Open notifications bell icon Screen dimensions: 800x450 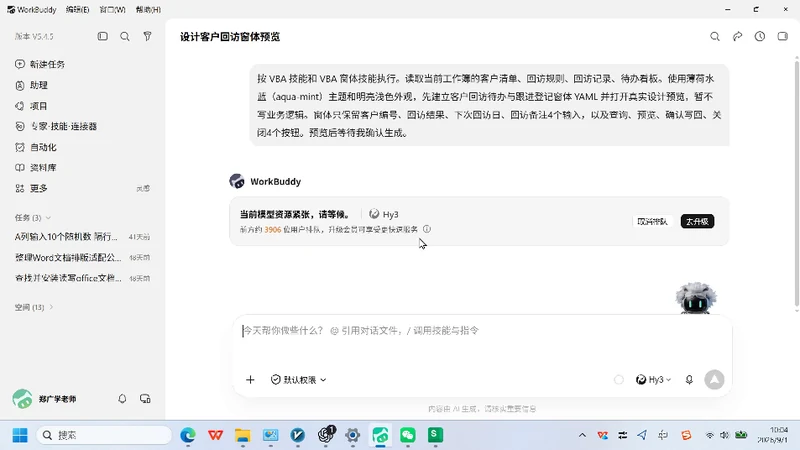[x=122, y=398]
